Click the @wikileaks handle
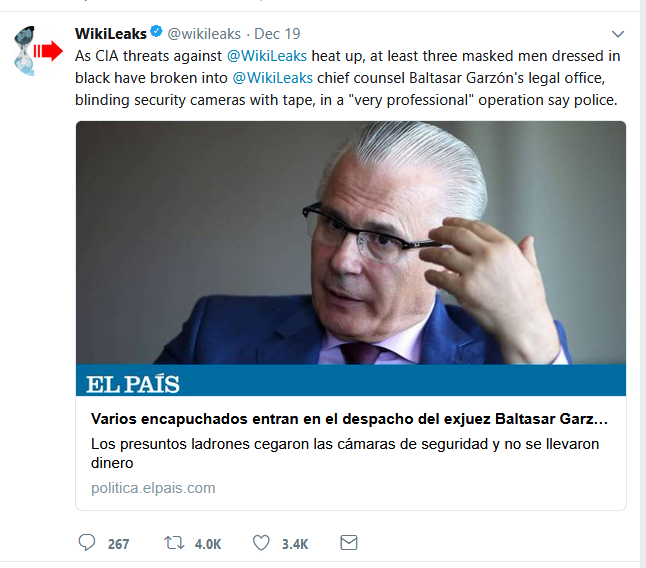 coord(204,34)
